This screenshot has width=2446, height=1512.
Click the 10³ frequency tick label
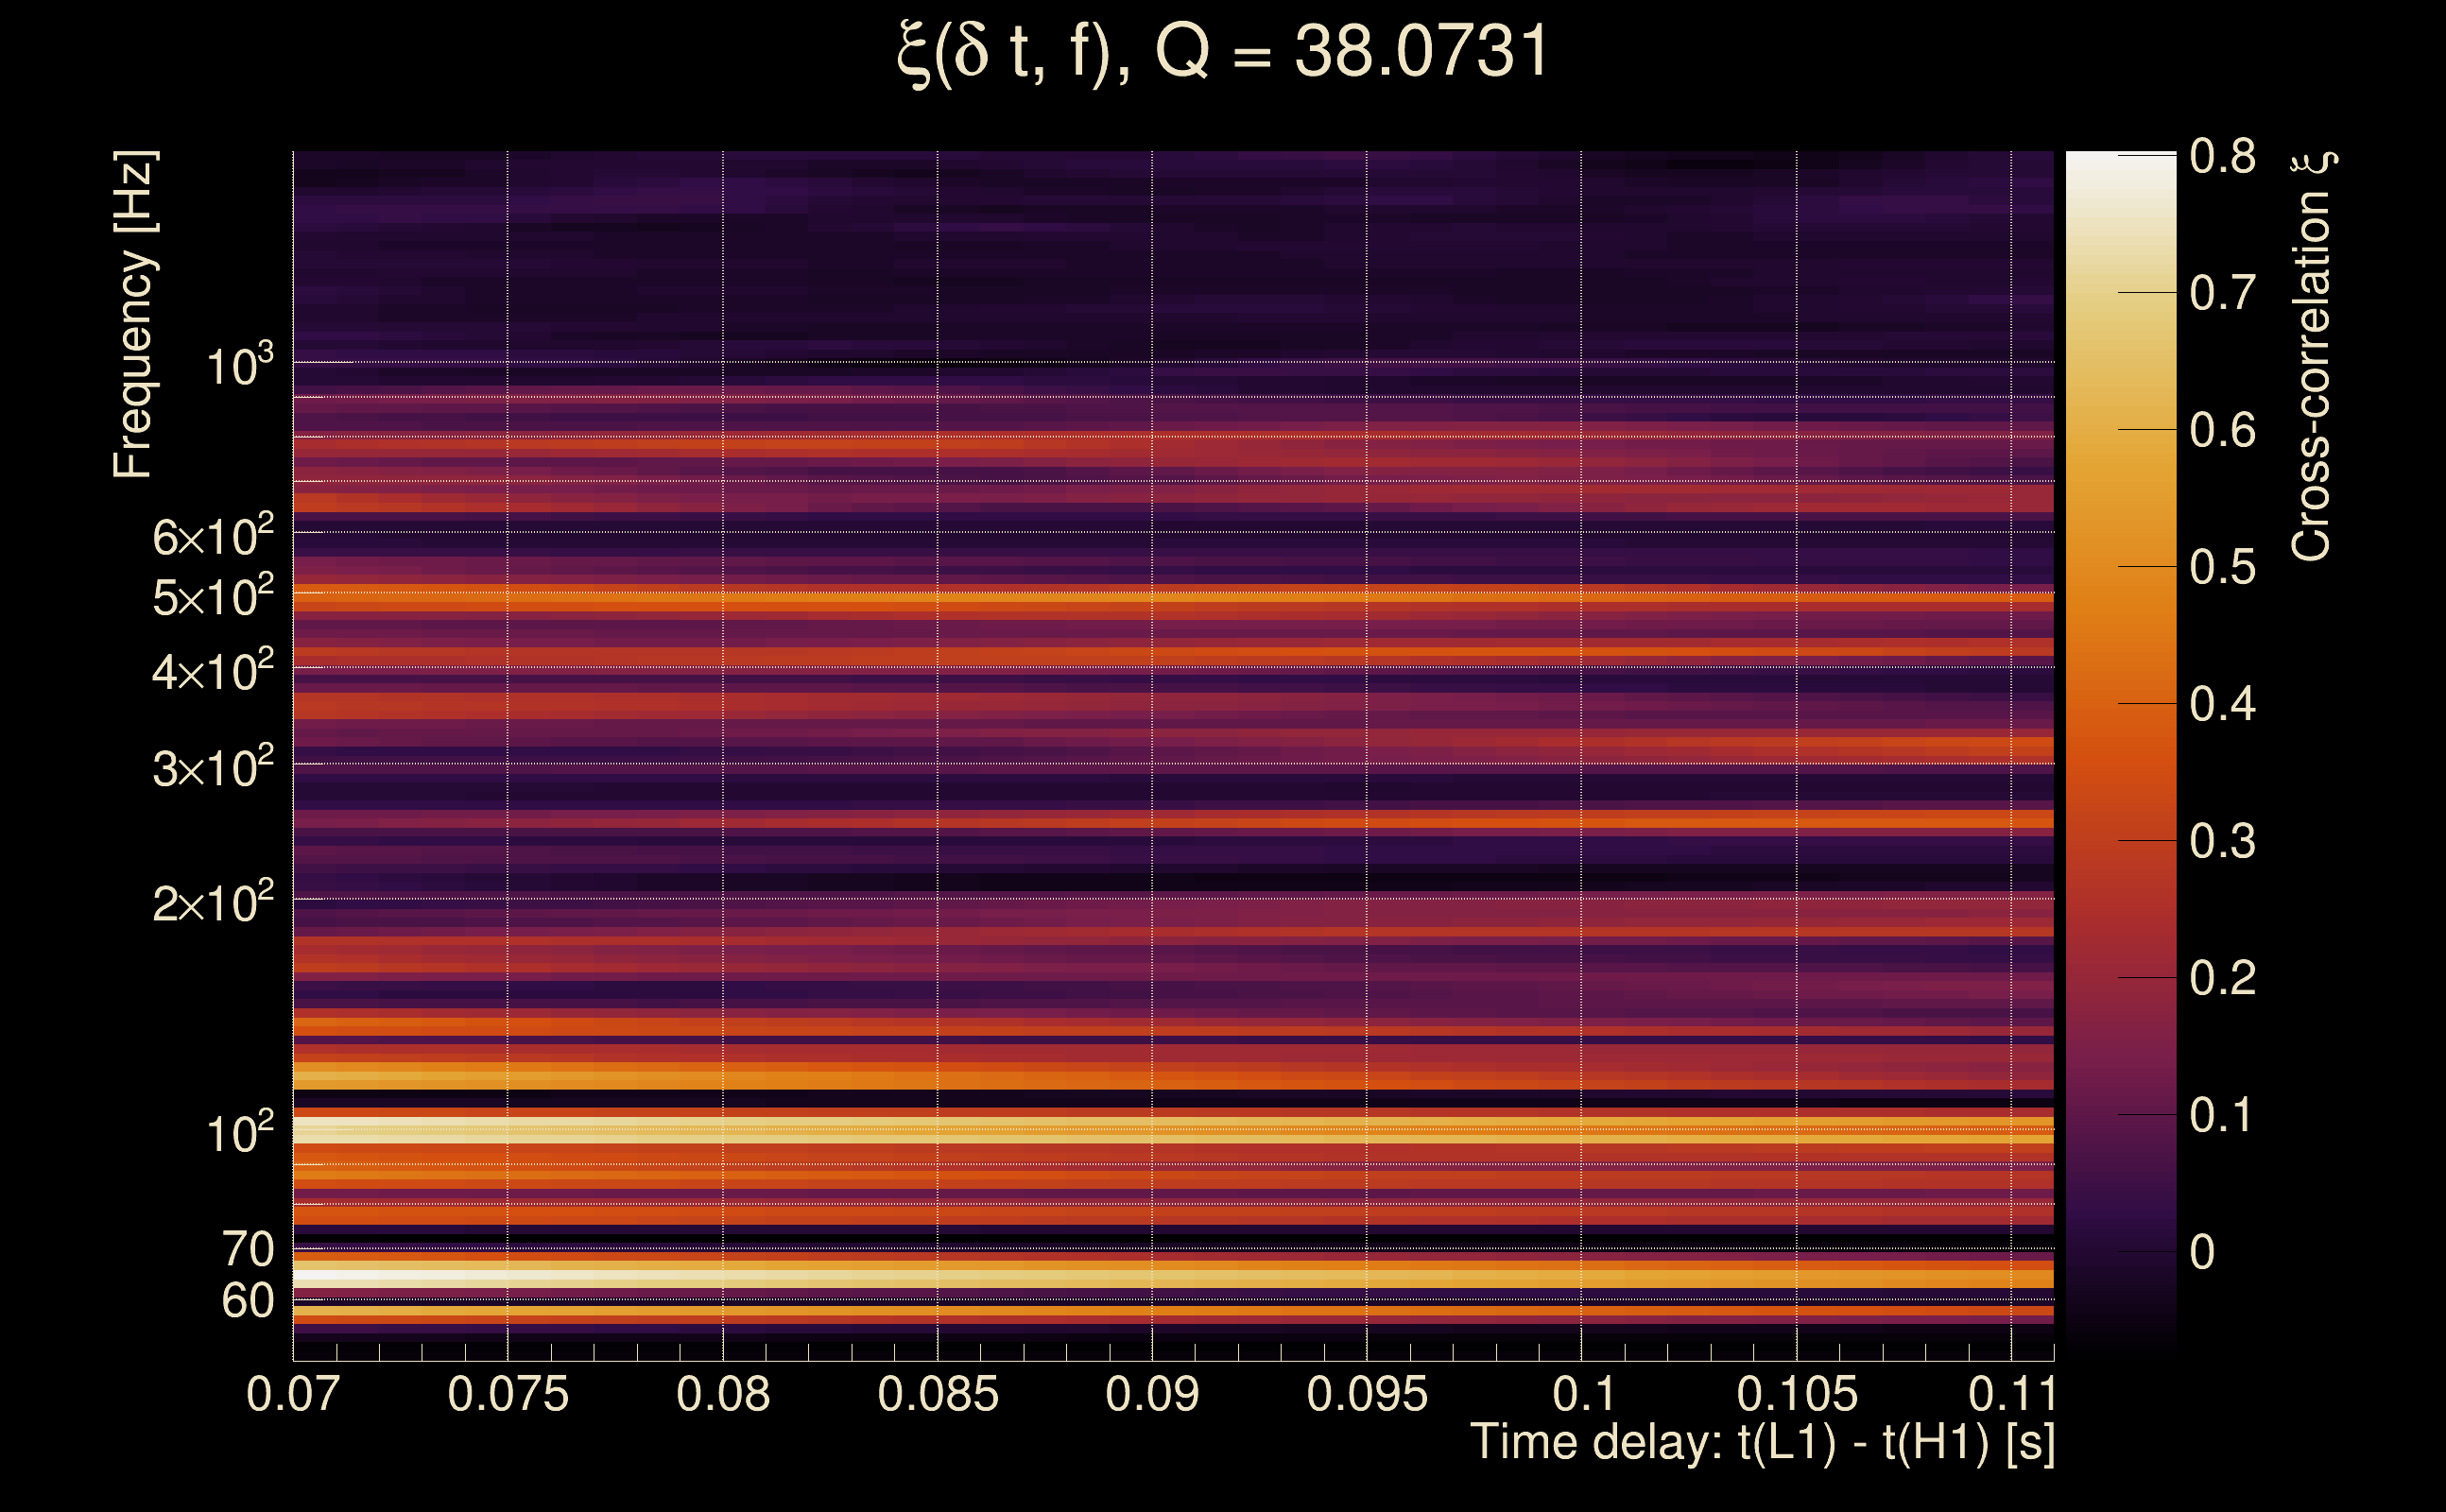tap(238, 366)
